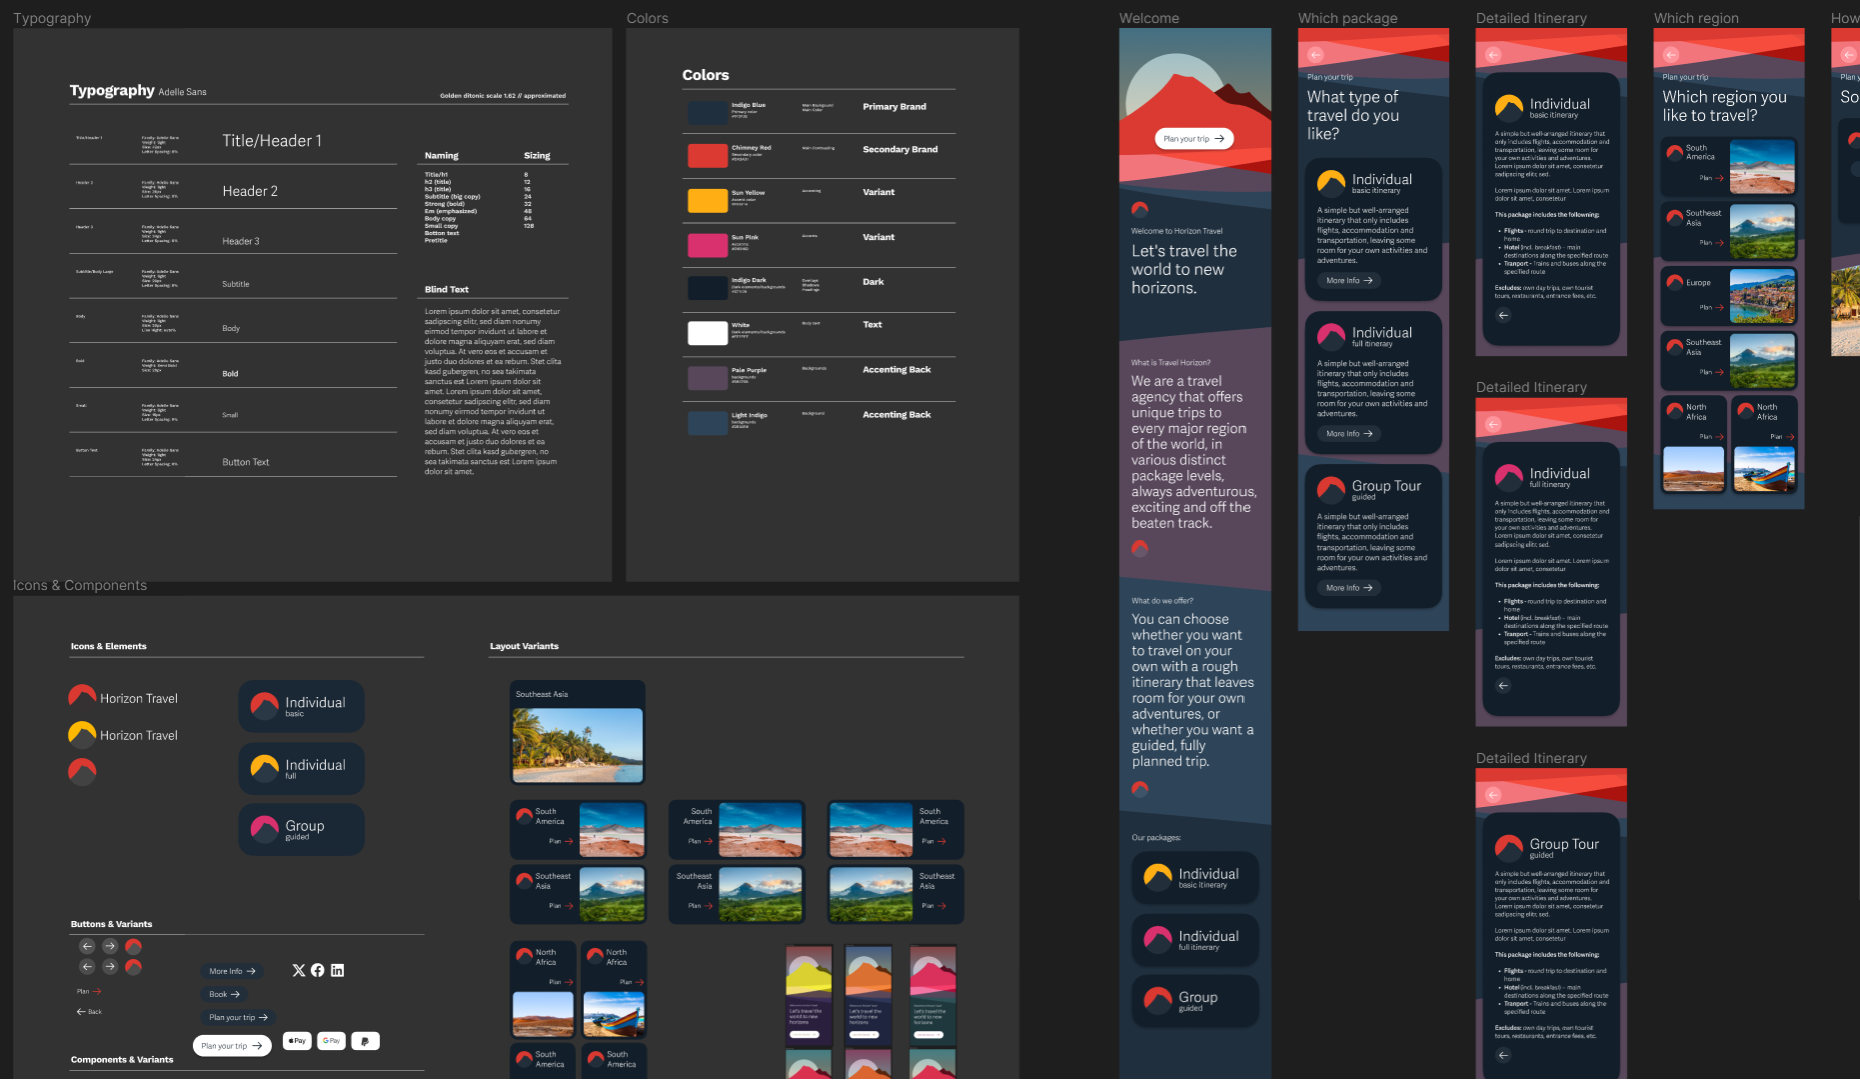This screenshot has height=1080, width=1860.
Task: Select the White color swatch
Action: (707, 333)
